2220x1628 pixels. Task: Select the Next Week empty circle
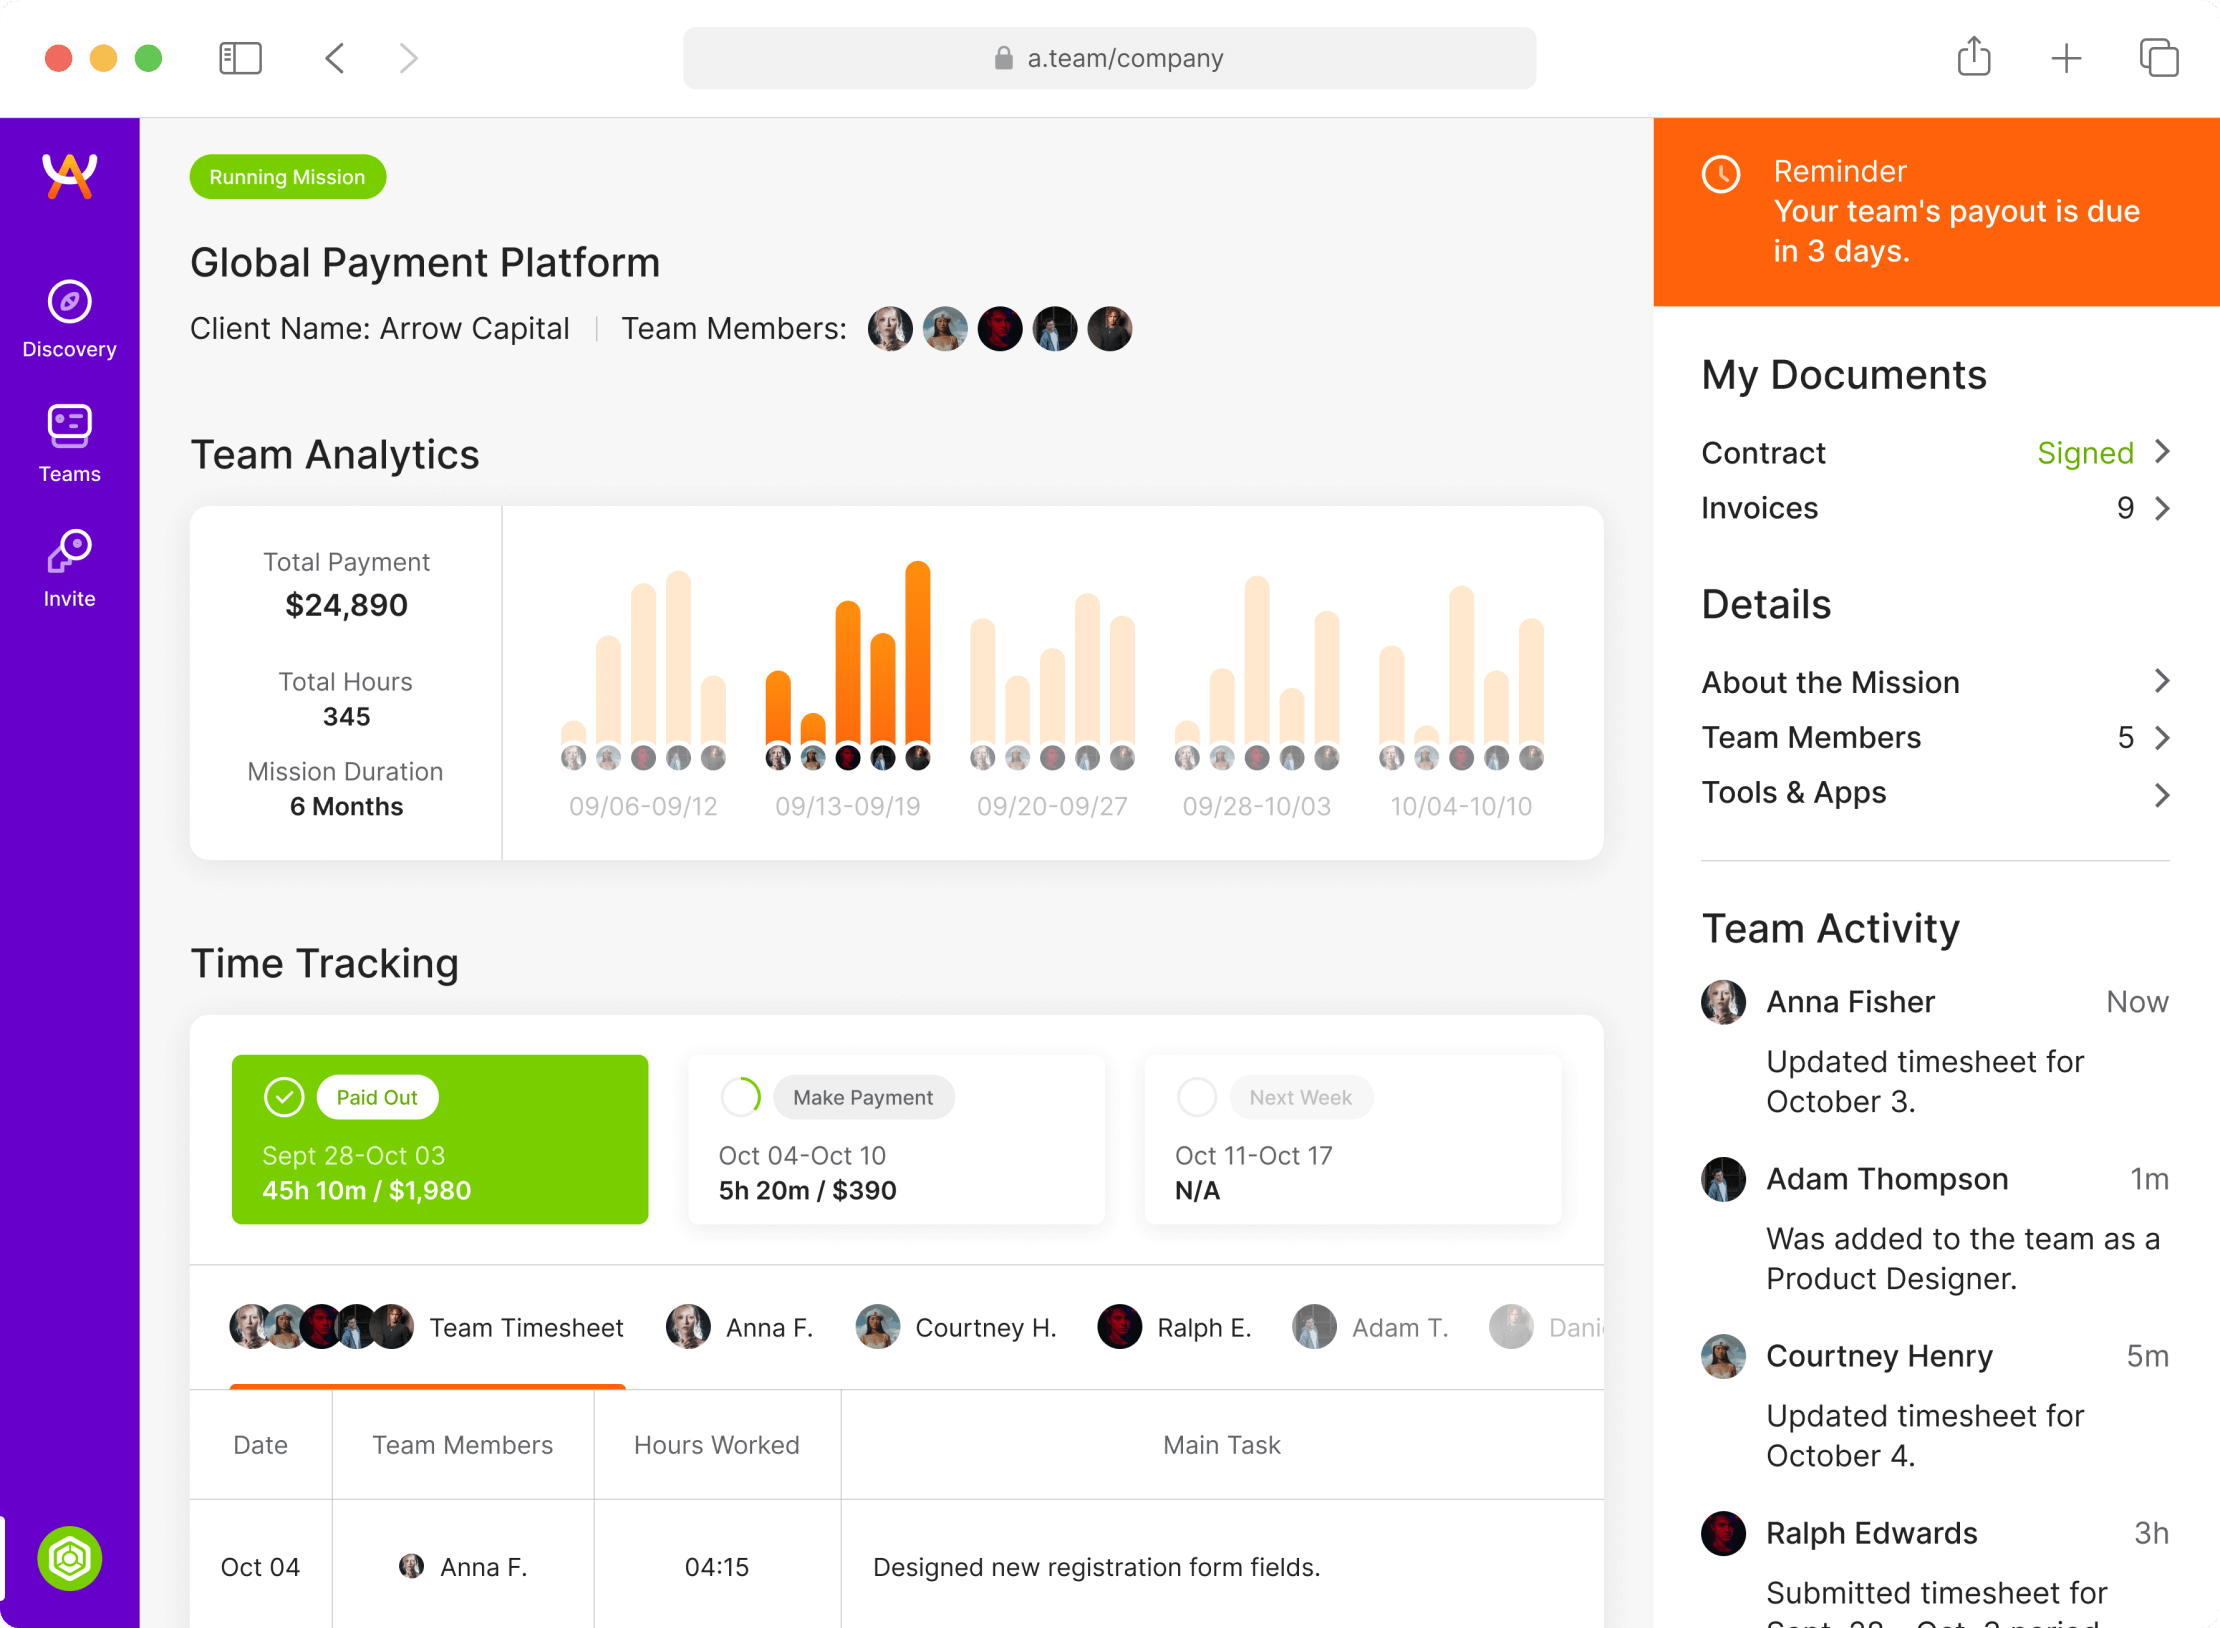pos(1197,1097)
